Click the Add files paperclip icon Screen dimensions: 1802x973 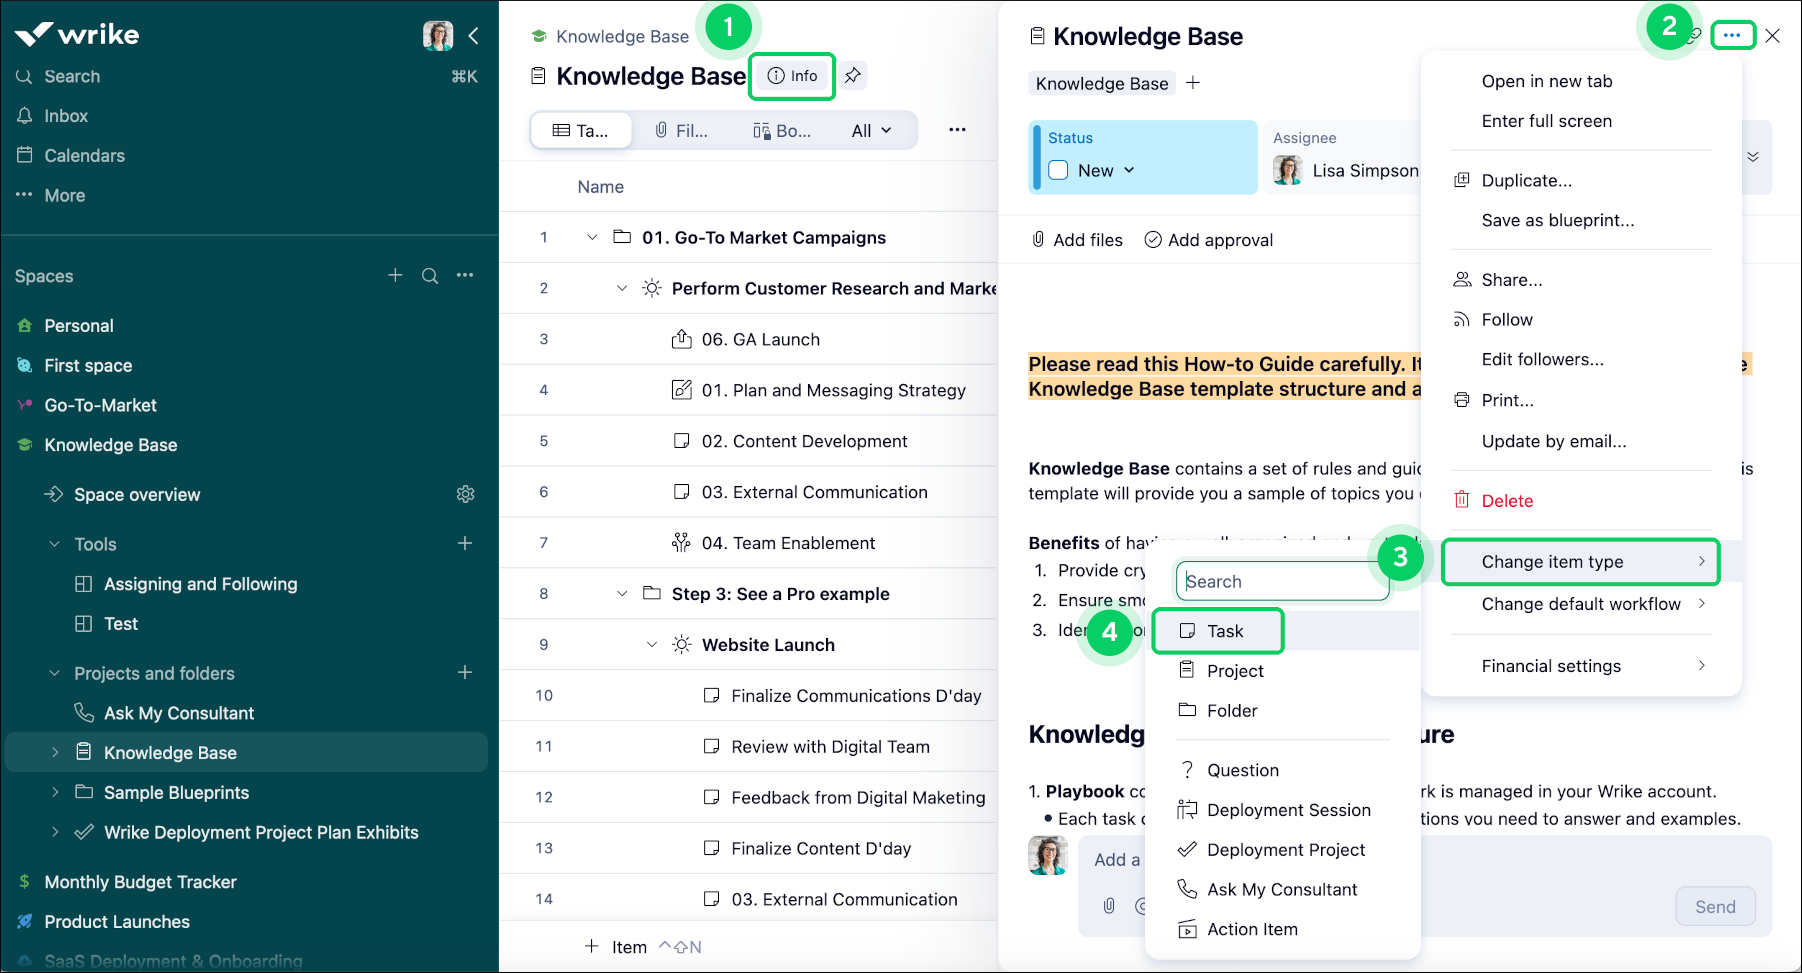point(1038,239)
